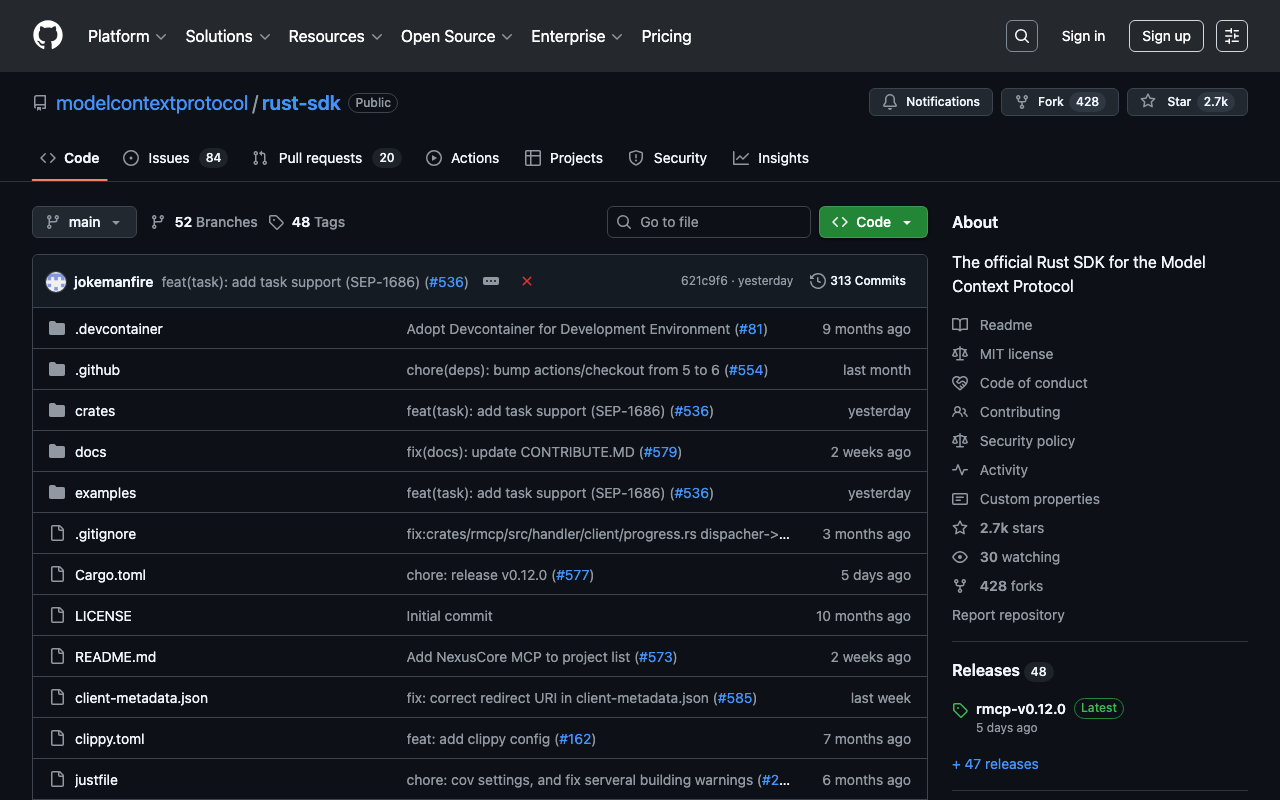Open the appearance settings icon in header
This screenshot has height=800, width=1280.
click(1232, 36)
